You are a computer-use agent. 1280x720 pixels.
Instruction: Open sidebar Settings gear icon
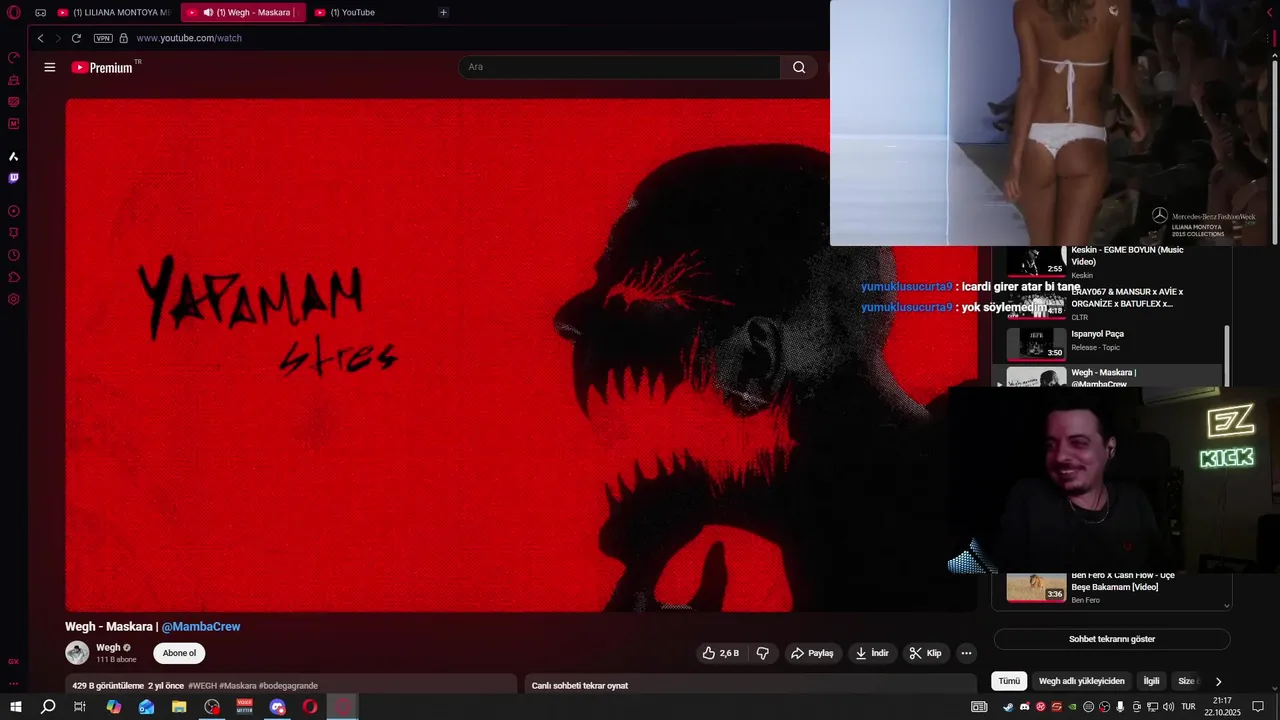pyautogui.click(x=14, y=299)
